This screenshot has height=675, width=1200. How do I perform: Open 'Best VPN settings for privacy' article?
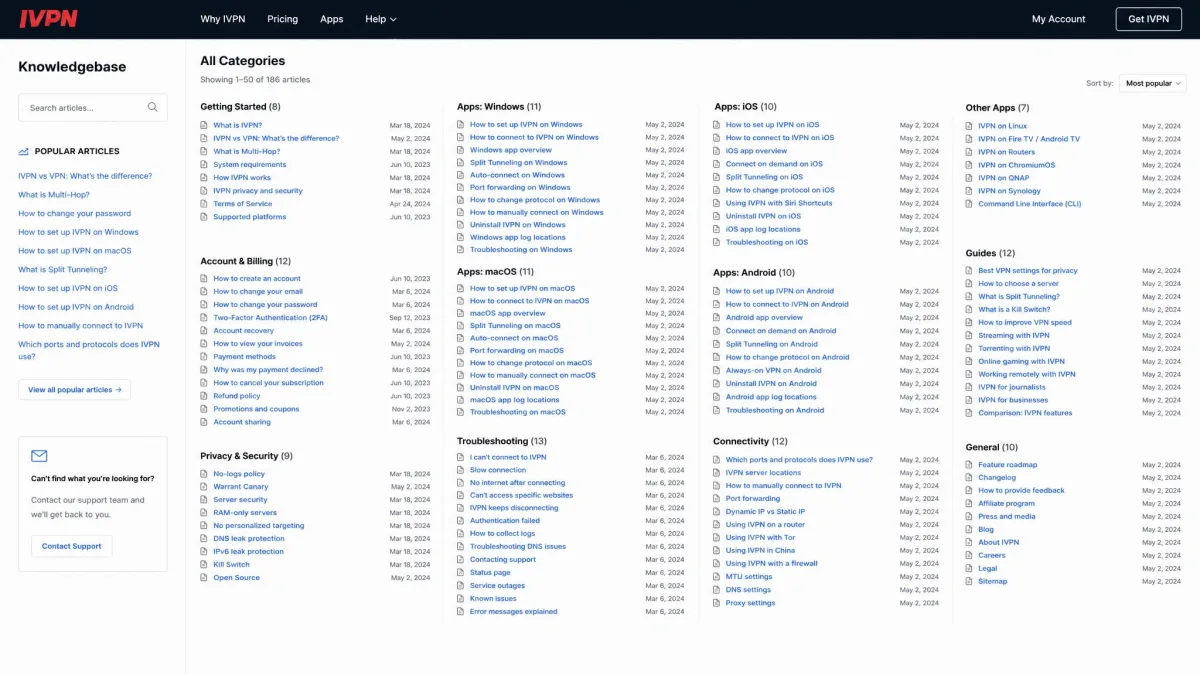[1028, 271]
